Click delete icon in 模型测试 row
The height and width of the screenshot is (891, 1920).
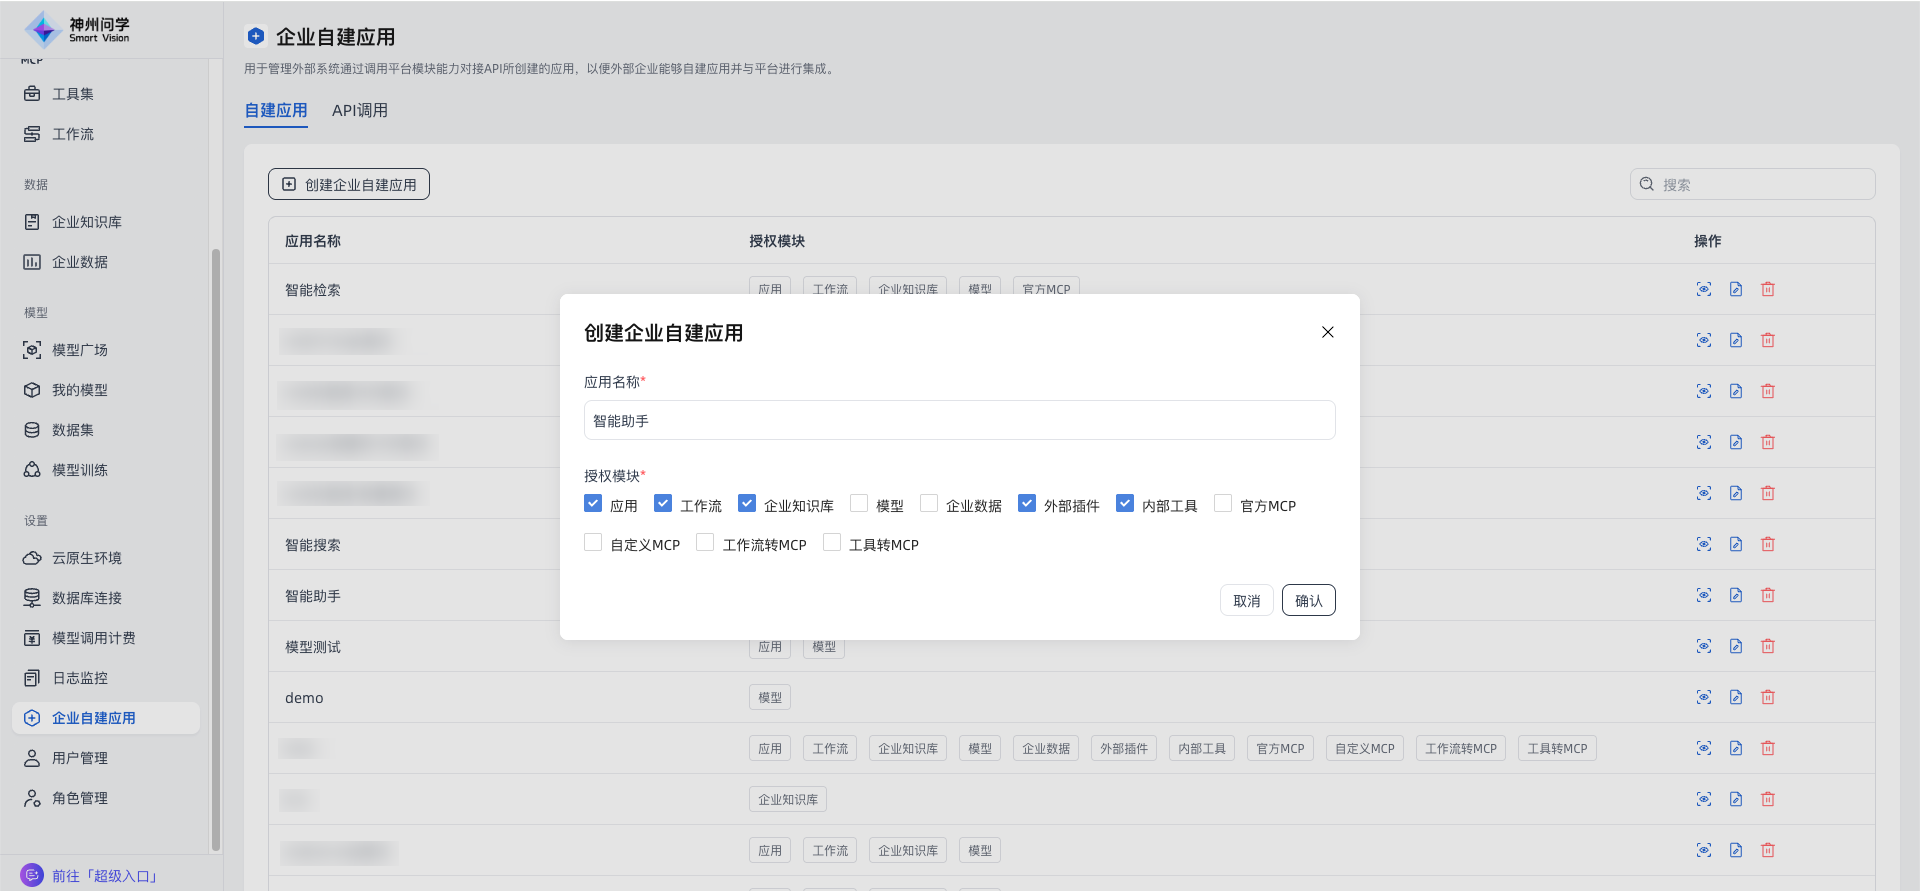(1768, 646)
